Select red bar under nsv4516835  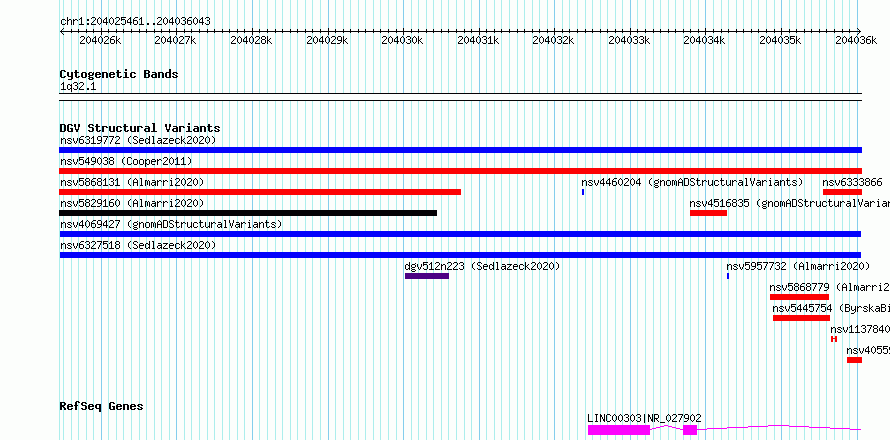pyautogui.click(x=708, y=213)
